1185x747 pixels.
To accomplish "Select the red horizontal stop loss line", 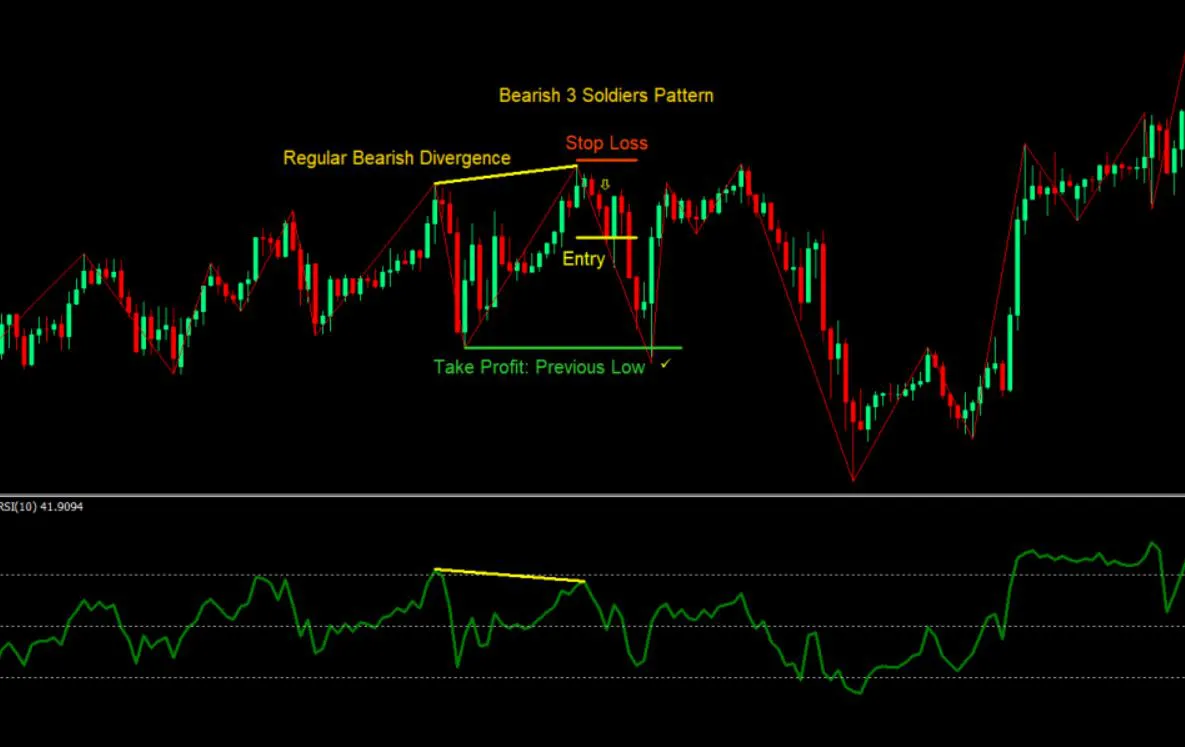I will tap(606, 160).
